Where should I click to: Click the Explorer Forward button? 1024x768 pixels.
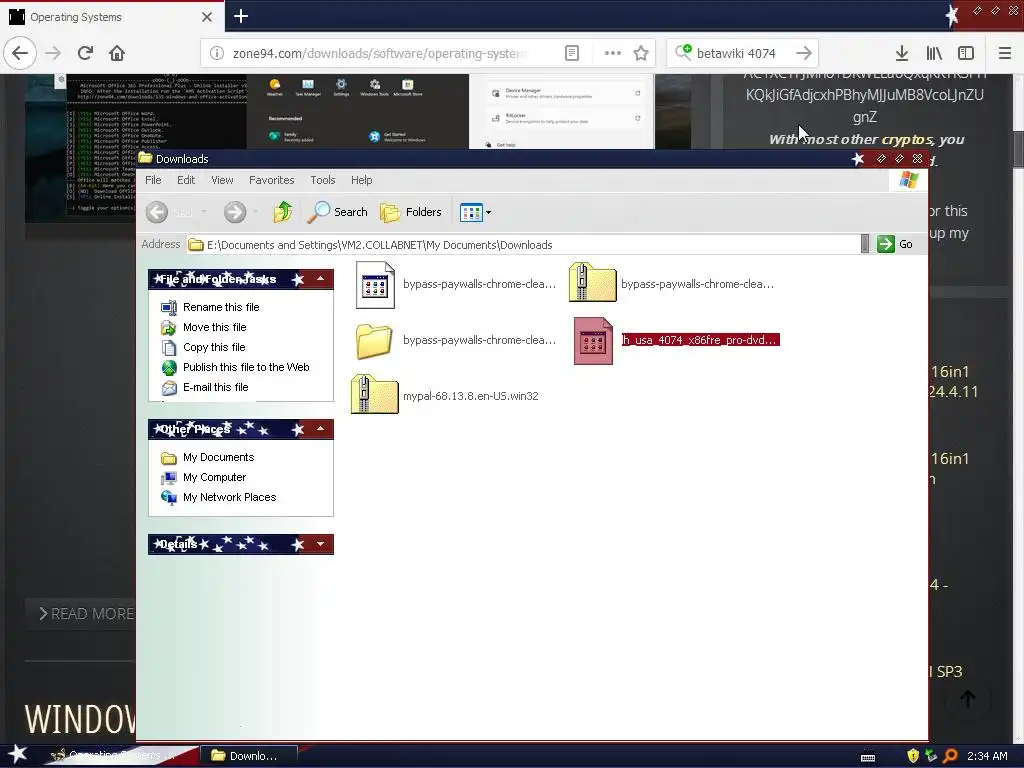[235, 212]
